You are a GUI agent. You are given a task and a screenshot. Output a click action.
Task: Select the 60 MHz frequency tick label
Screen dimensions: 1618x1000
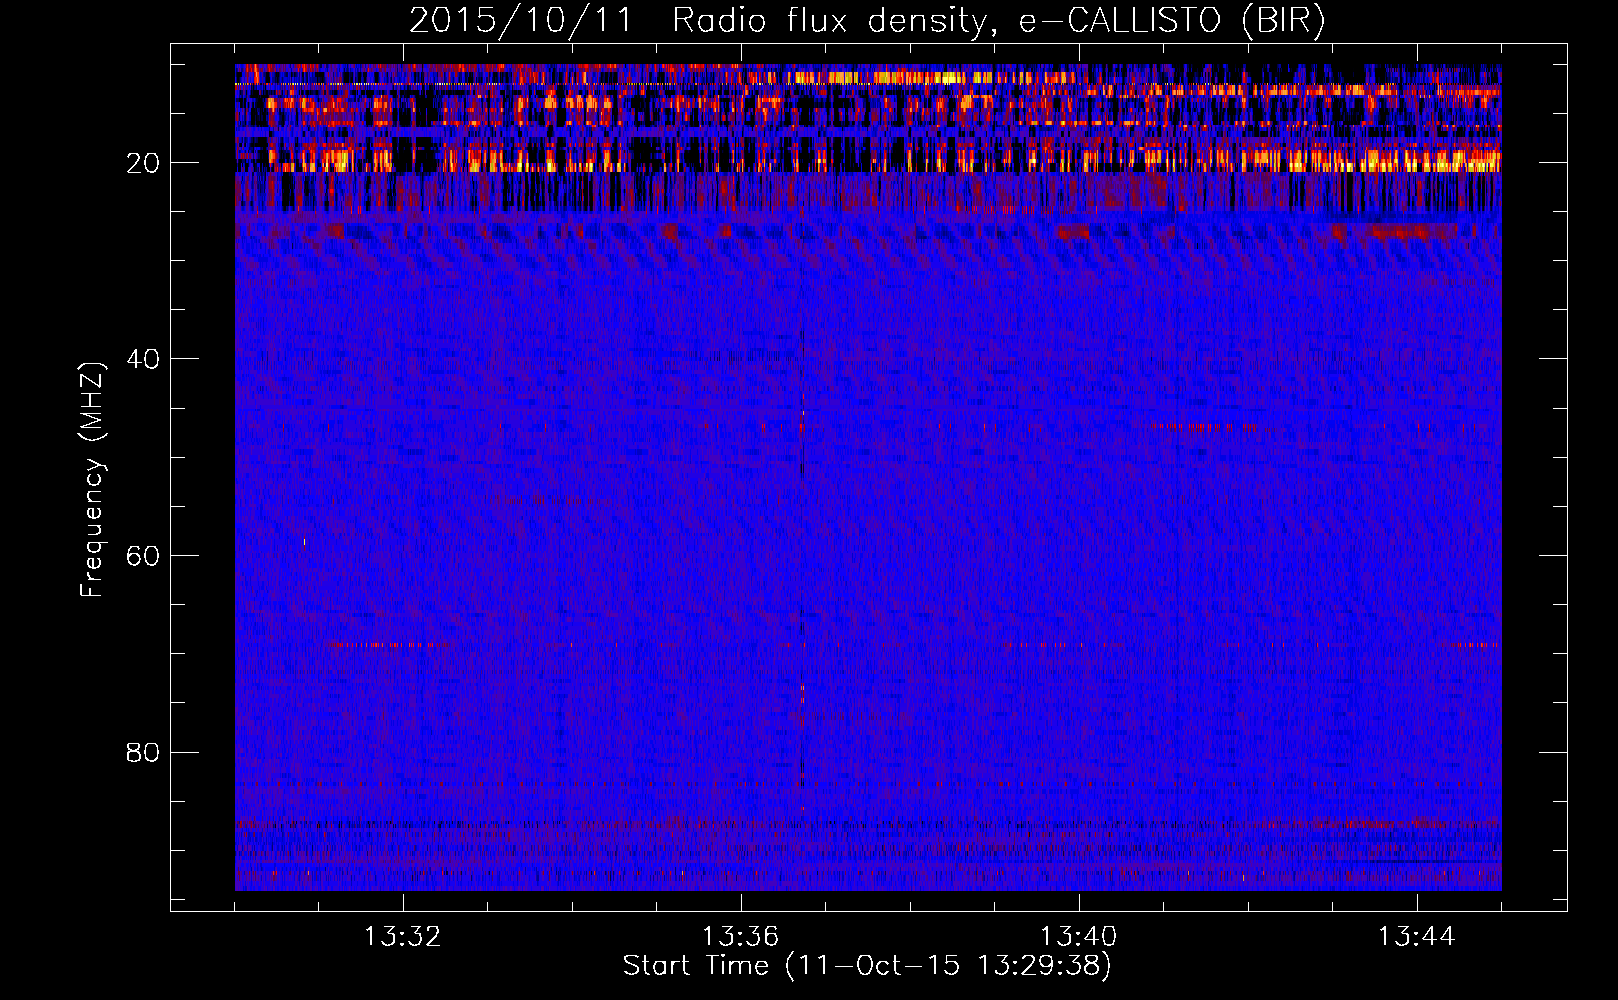coord(144,556)
